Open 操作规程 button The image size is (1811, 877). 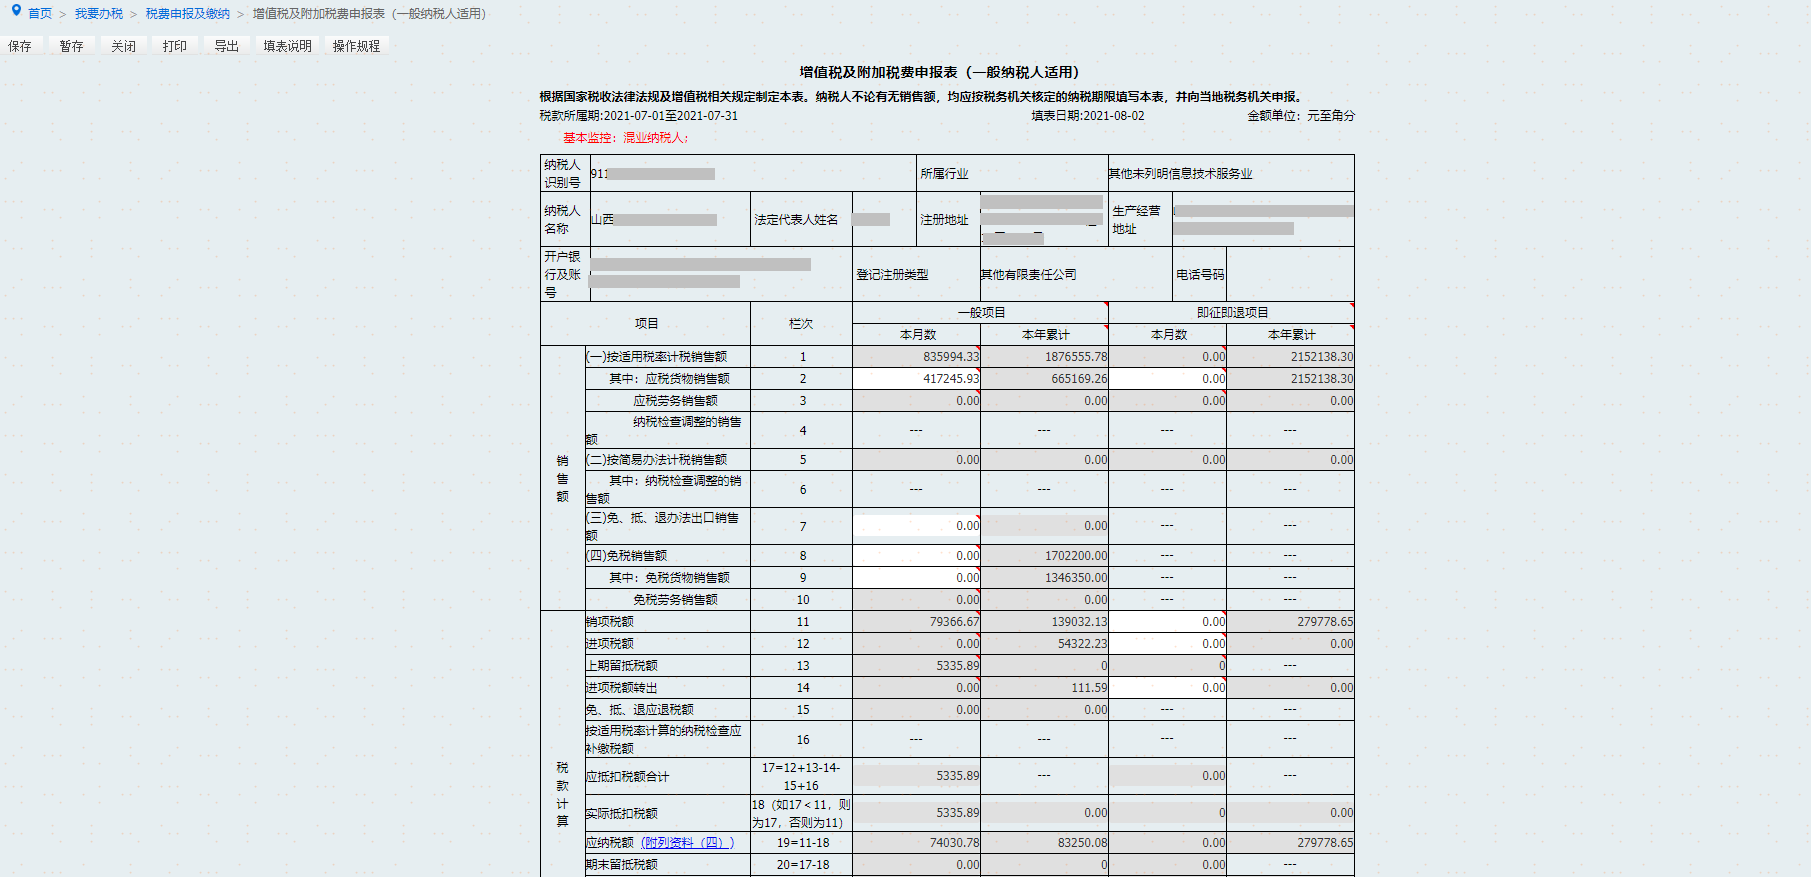[x=357, y=46]
